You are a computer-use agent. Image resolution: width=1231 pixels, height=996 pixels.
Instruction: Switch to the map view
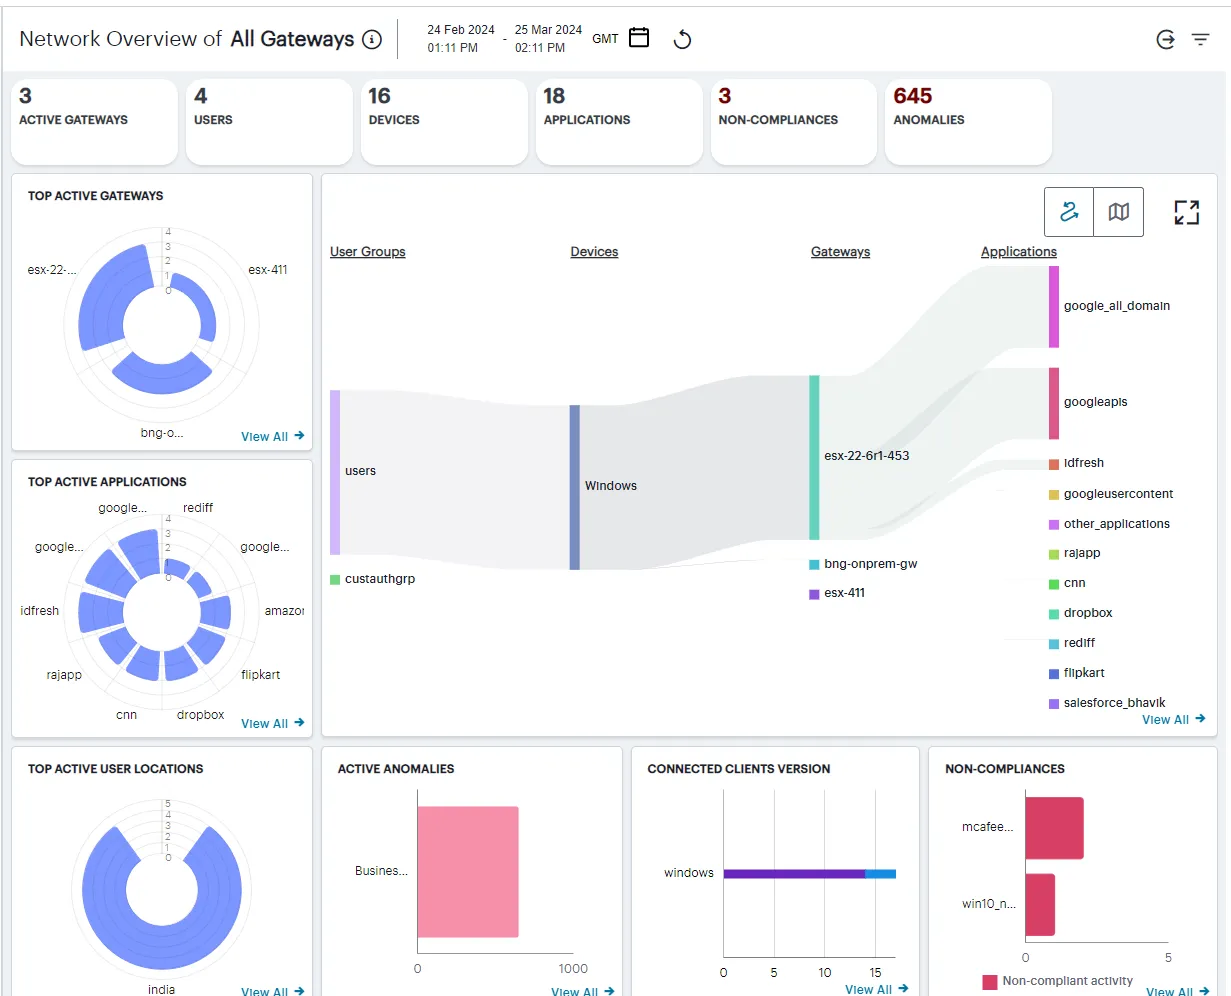point(1119,212)
